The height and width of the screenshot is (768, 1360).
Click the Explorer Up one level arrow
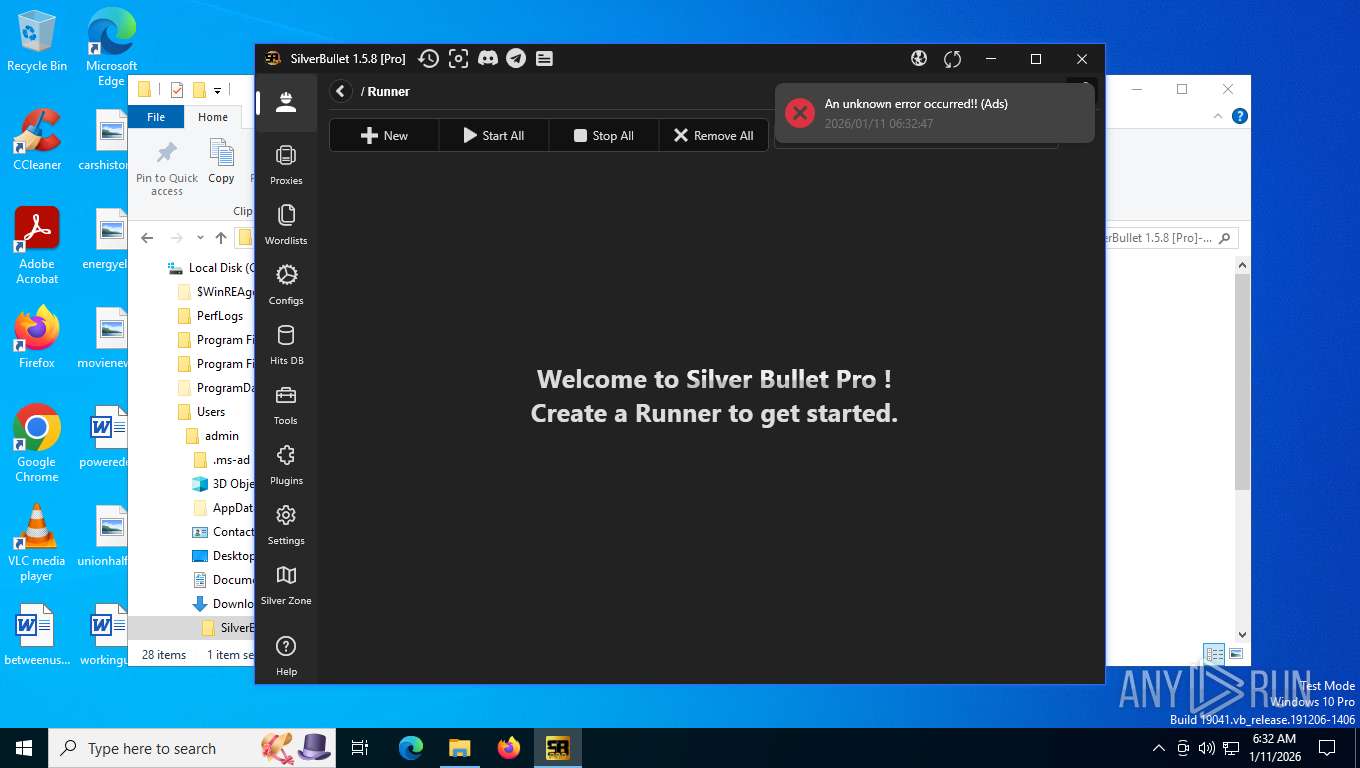[221, 238]
